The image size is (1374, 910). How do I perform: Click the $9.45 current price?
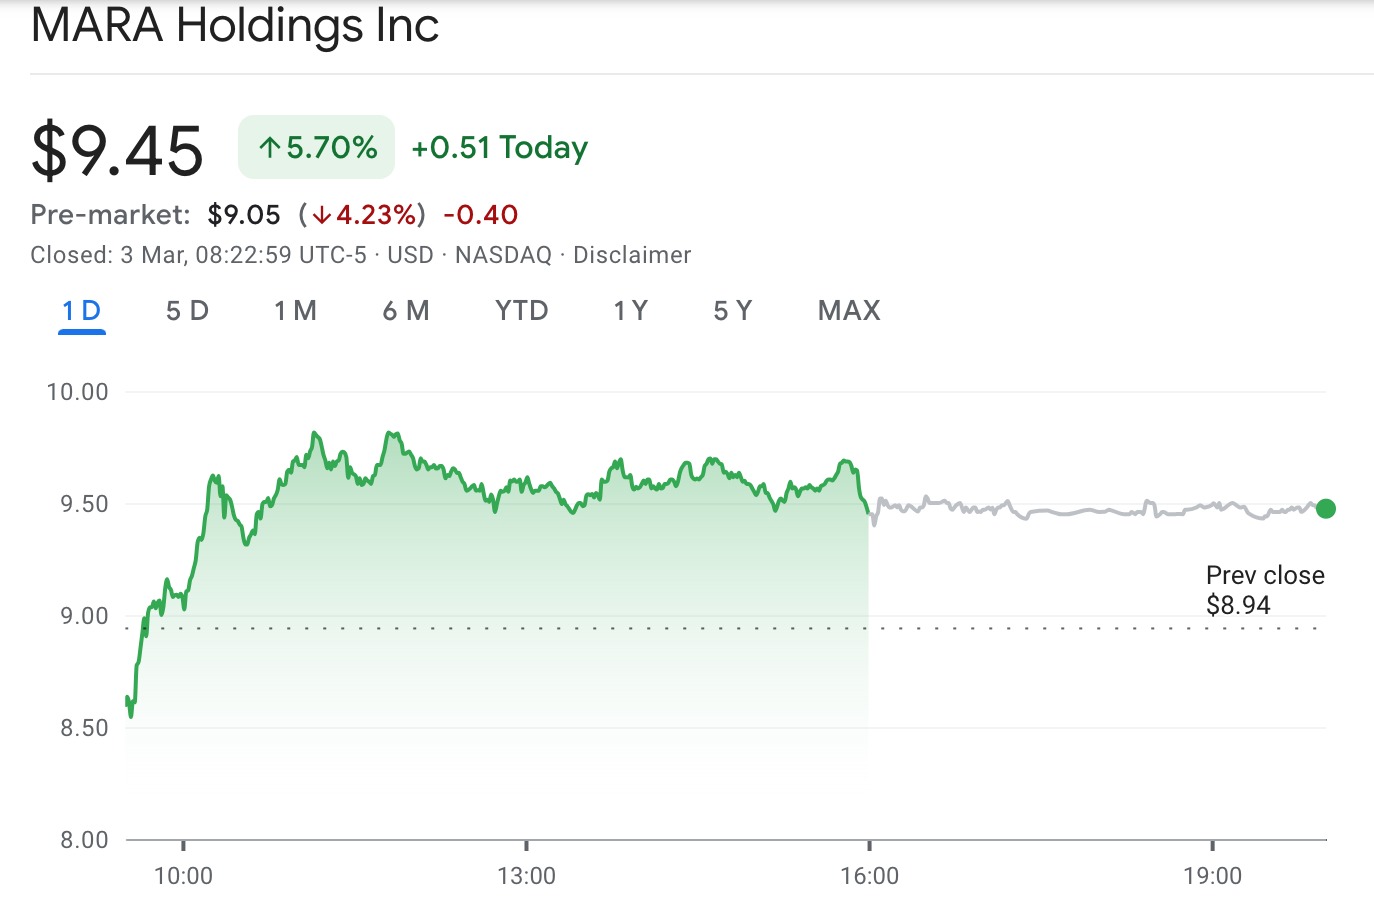point(117,151)
